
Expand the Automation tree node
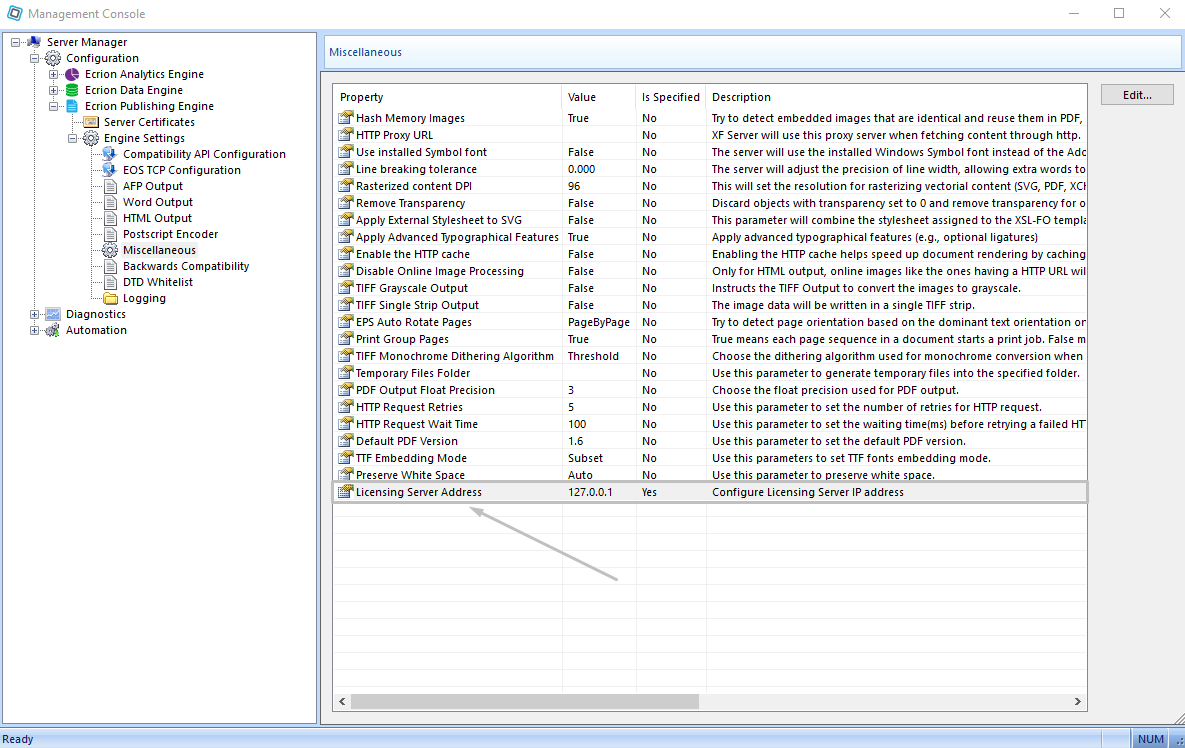point(34,330)
